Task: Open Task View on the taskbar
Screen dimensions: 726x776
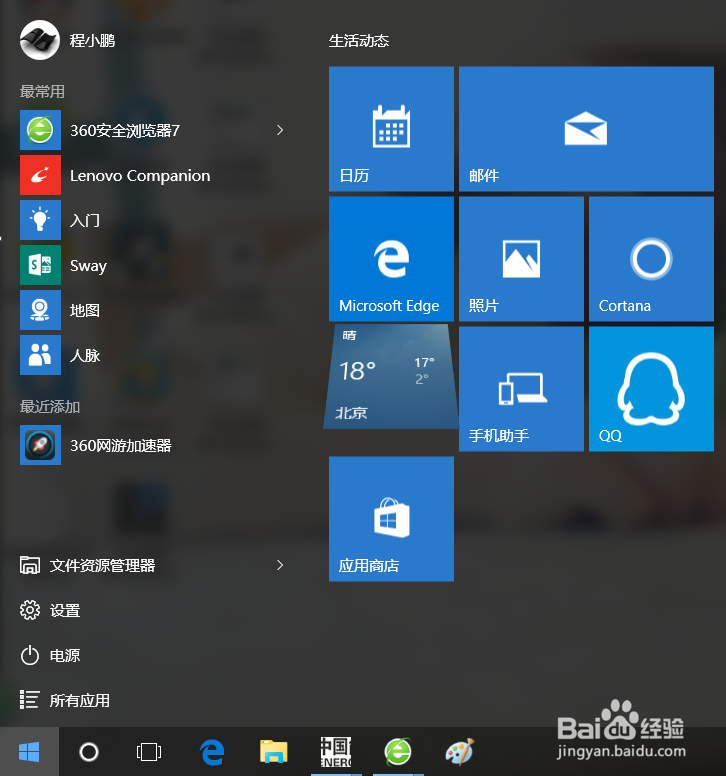Action: (148, 752)
